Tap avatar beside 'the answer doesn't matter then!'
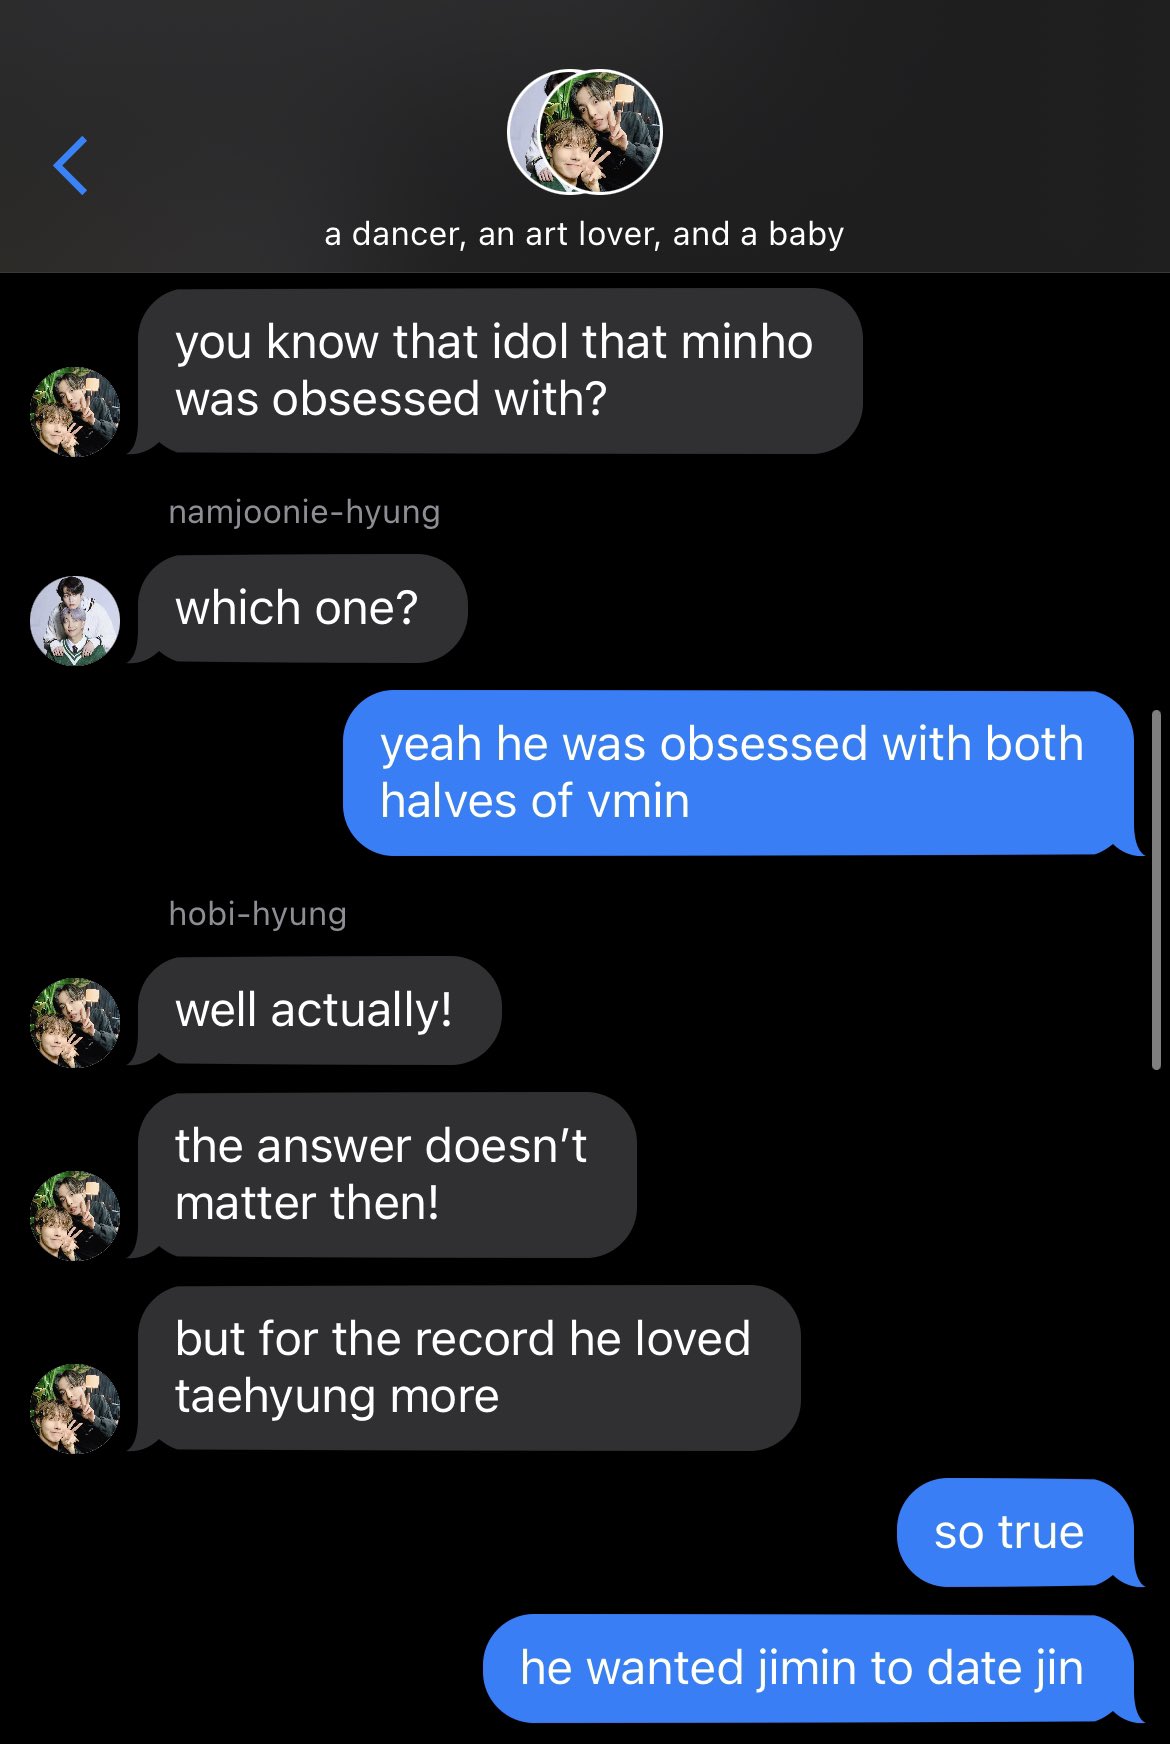This screenshot has width=1170, height=1744. pos(75,1216)
